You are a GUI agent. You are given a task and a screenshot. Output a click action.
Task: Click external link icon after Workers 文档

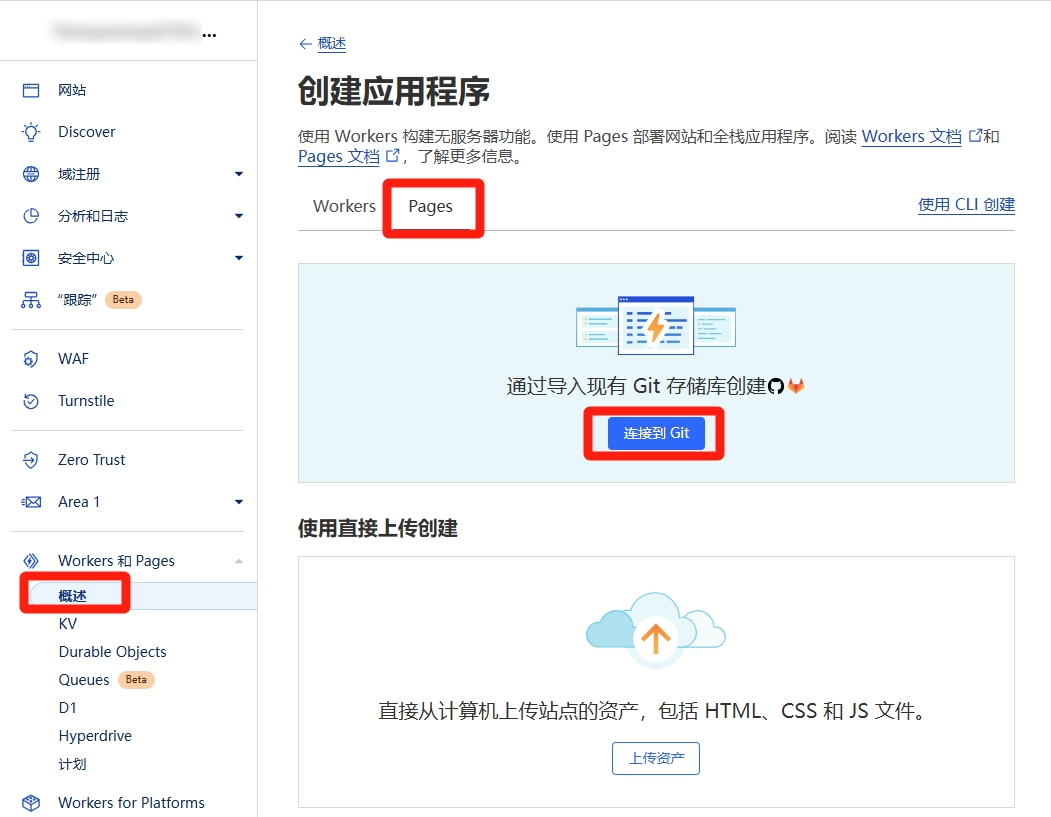click(975, 136)
